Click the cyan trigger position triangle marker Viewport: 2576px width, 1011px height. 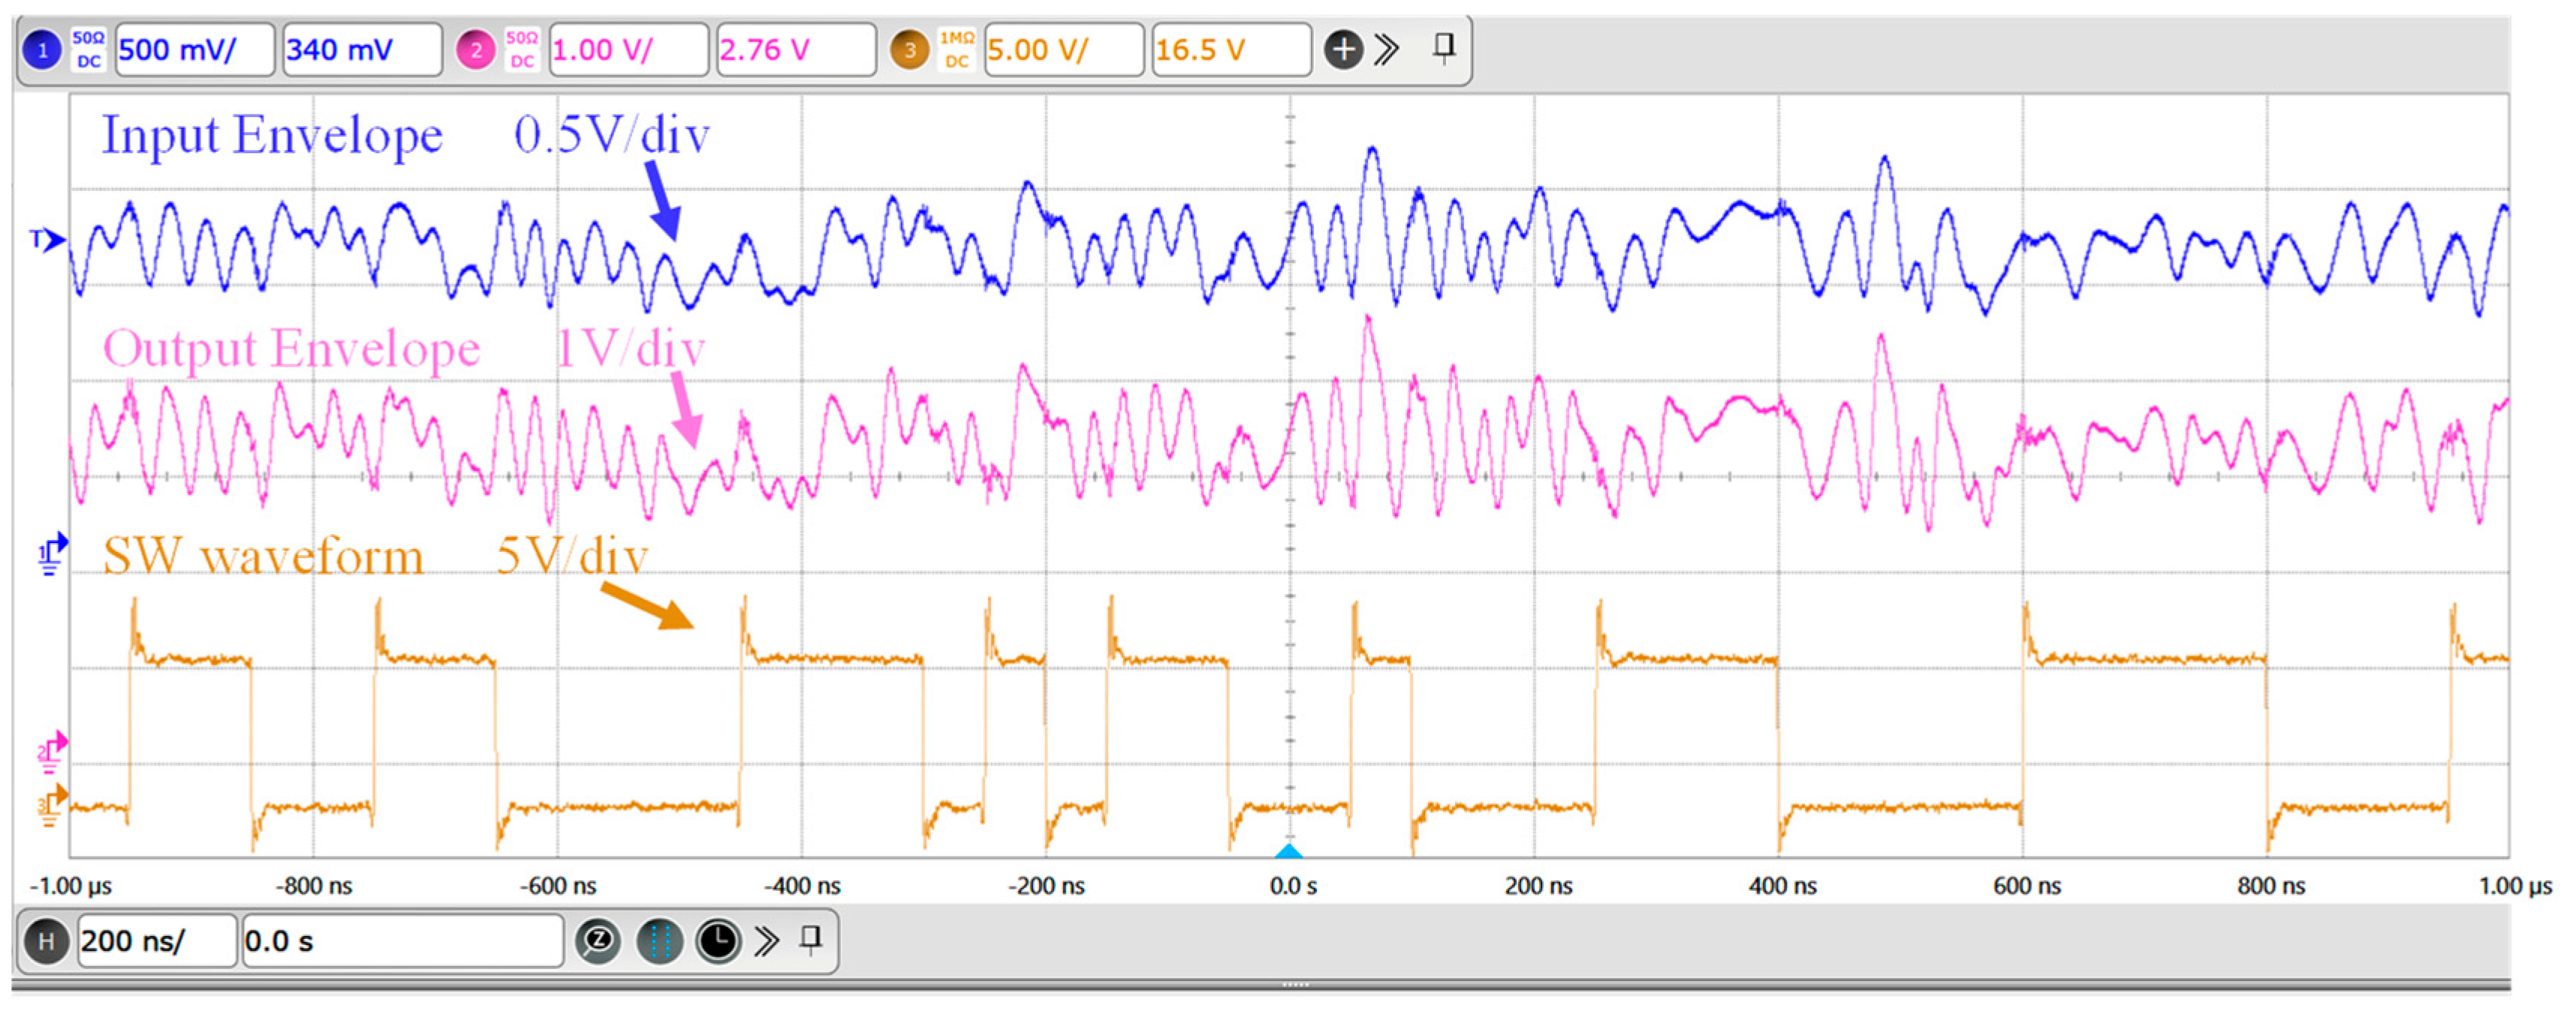coord(1289,851)
